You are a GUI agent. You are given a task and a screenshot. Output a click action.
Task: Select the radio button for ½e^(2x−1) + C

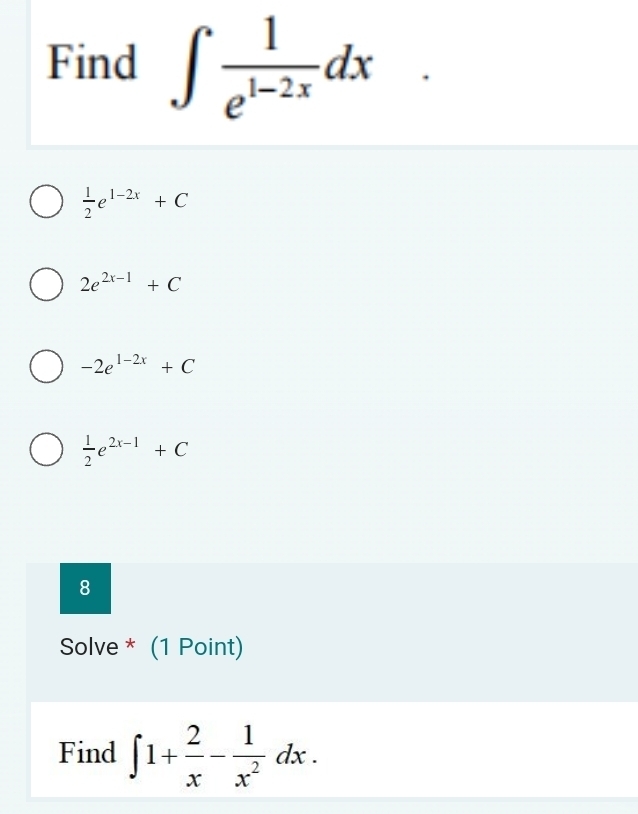[x=45, y=449]
